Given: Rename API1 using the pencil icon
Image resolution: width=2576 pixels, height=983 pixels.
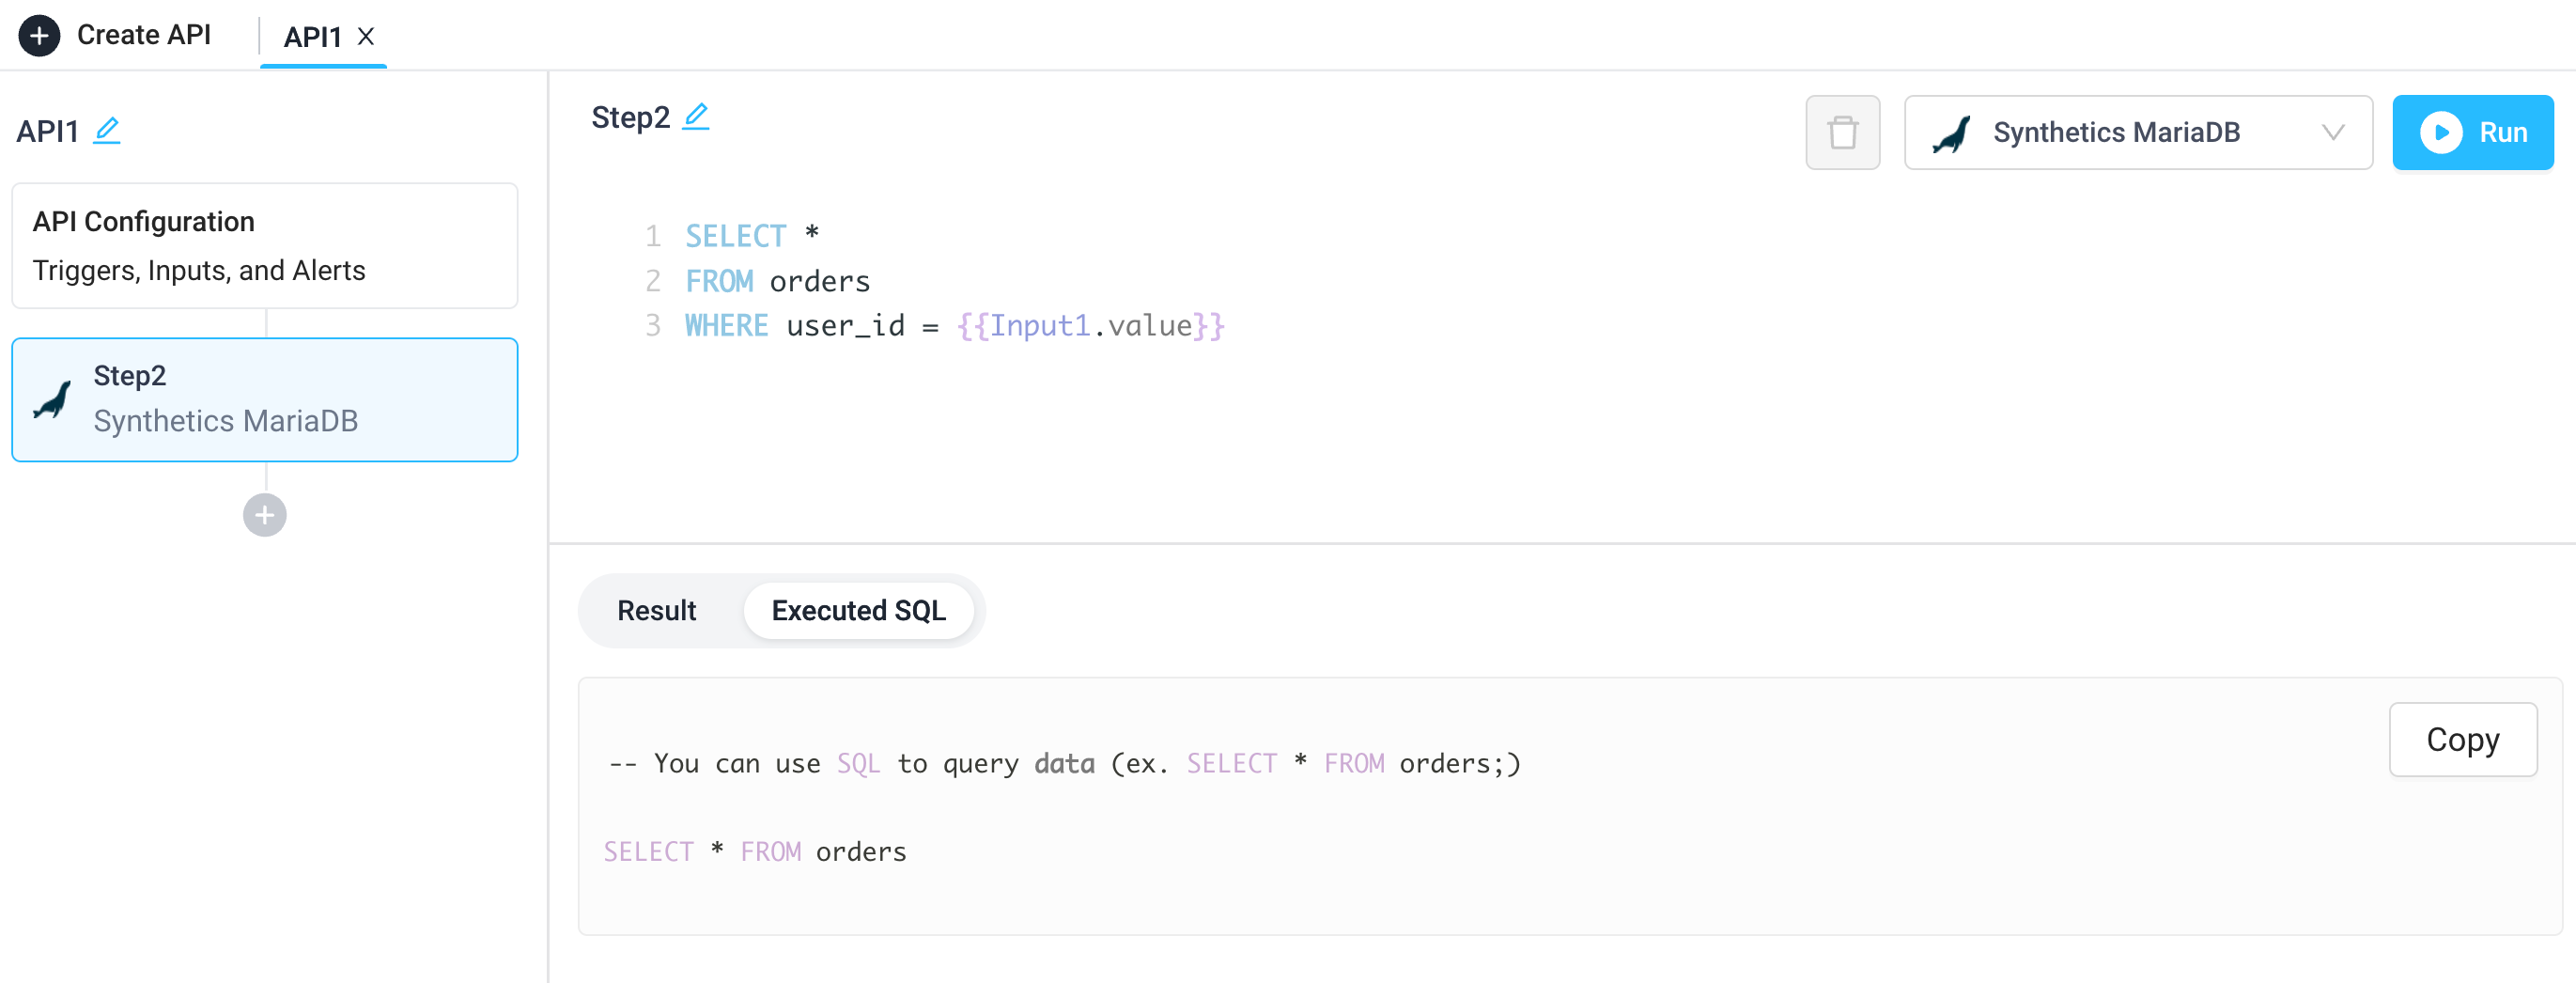Looking at the screenshot, I should tap(108, 129).
